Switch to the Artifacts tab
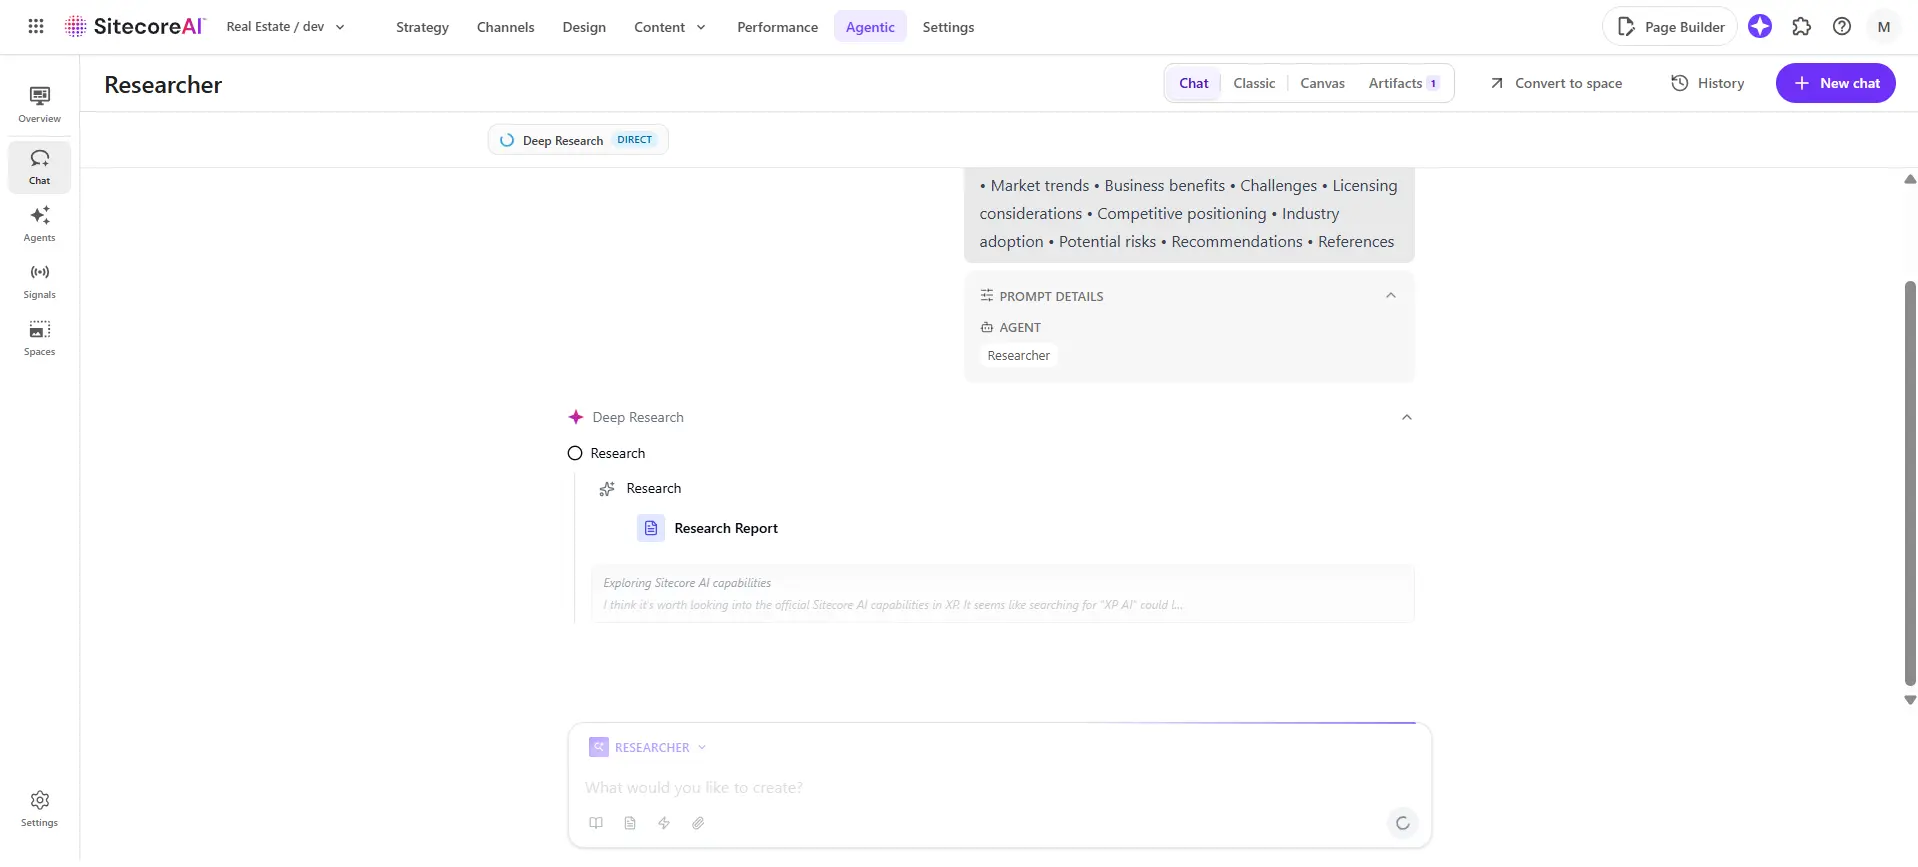This screenshot has height=867, width=1918. (1404, 83)
